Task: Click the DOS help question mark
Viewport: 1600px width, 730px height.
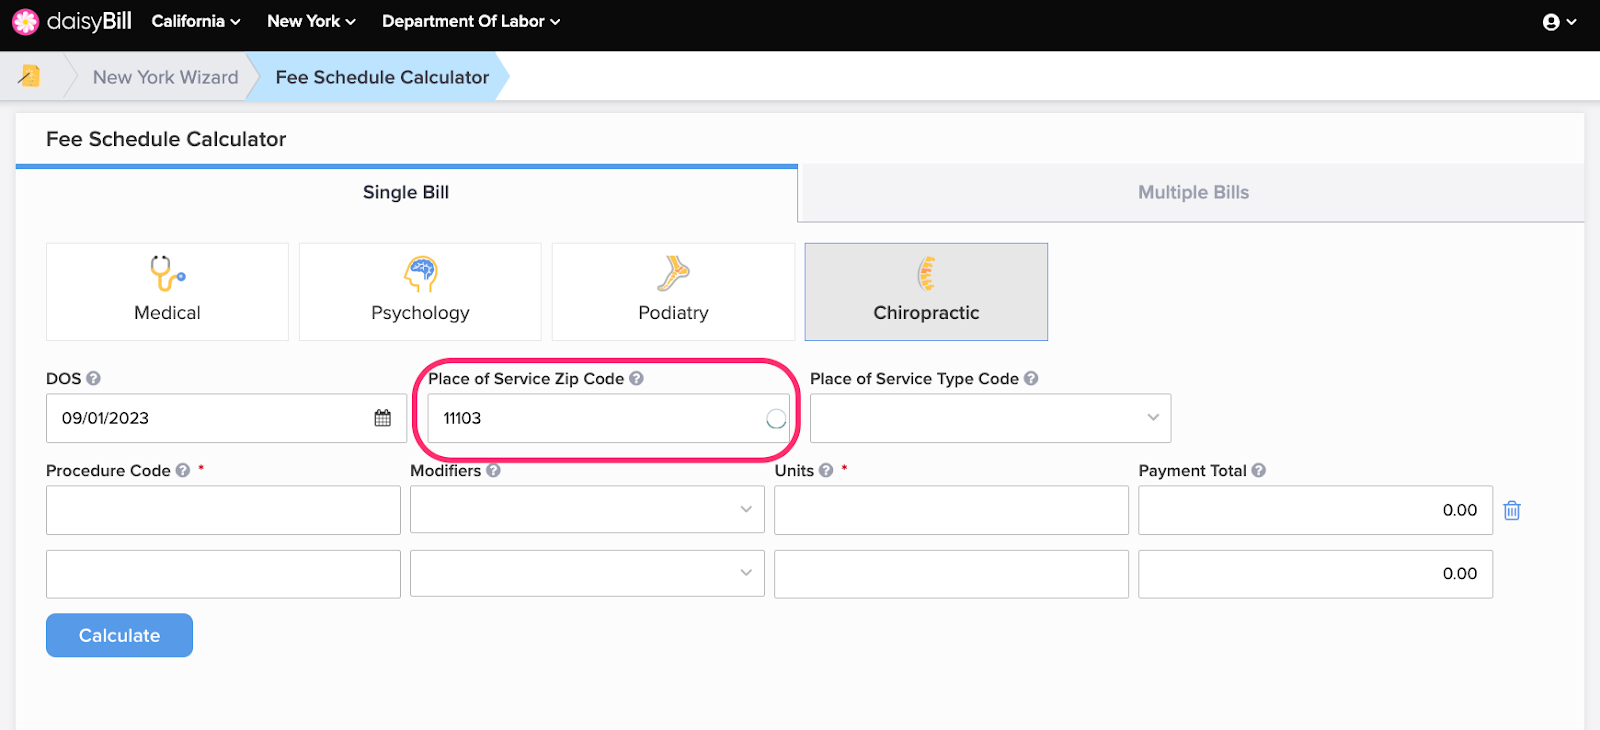Action: (93, 378)
